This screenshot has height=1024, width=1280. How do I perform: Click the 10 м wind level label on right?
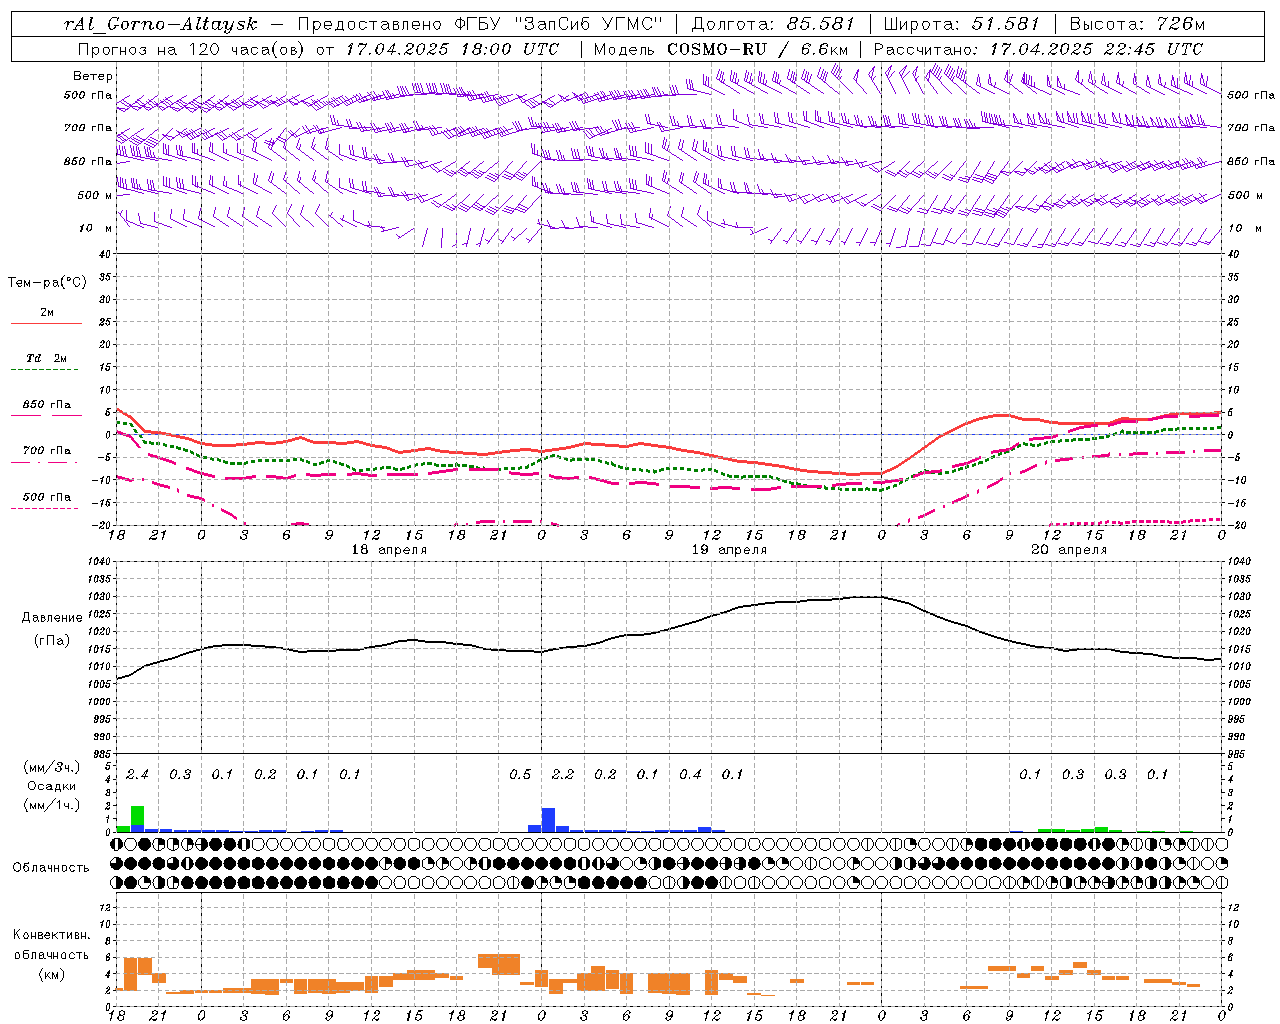[1243, 228]
